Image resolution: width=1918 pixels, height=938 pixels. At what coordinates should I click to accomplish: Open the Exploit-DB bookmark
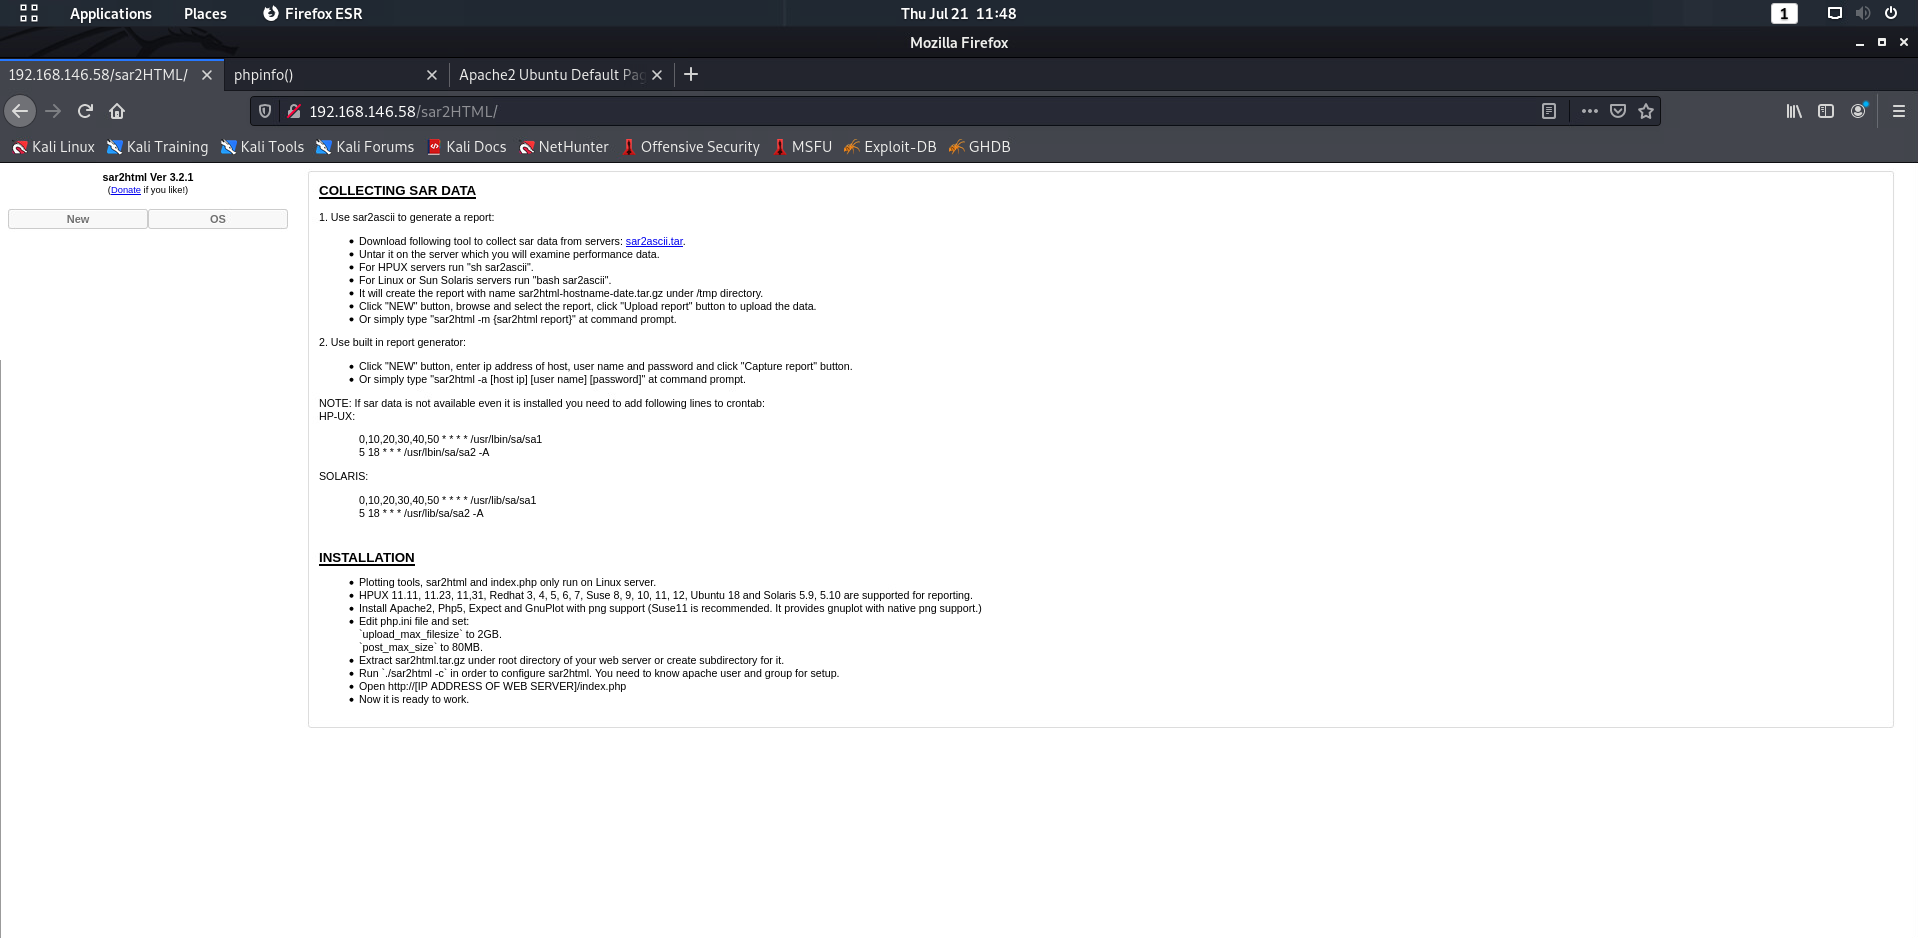point(889,147)
